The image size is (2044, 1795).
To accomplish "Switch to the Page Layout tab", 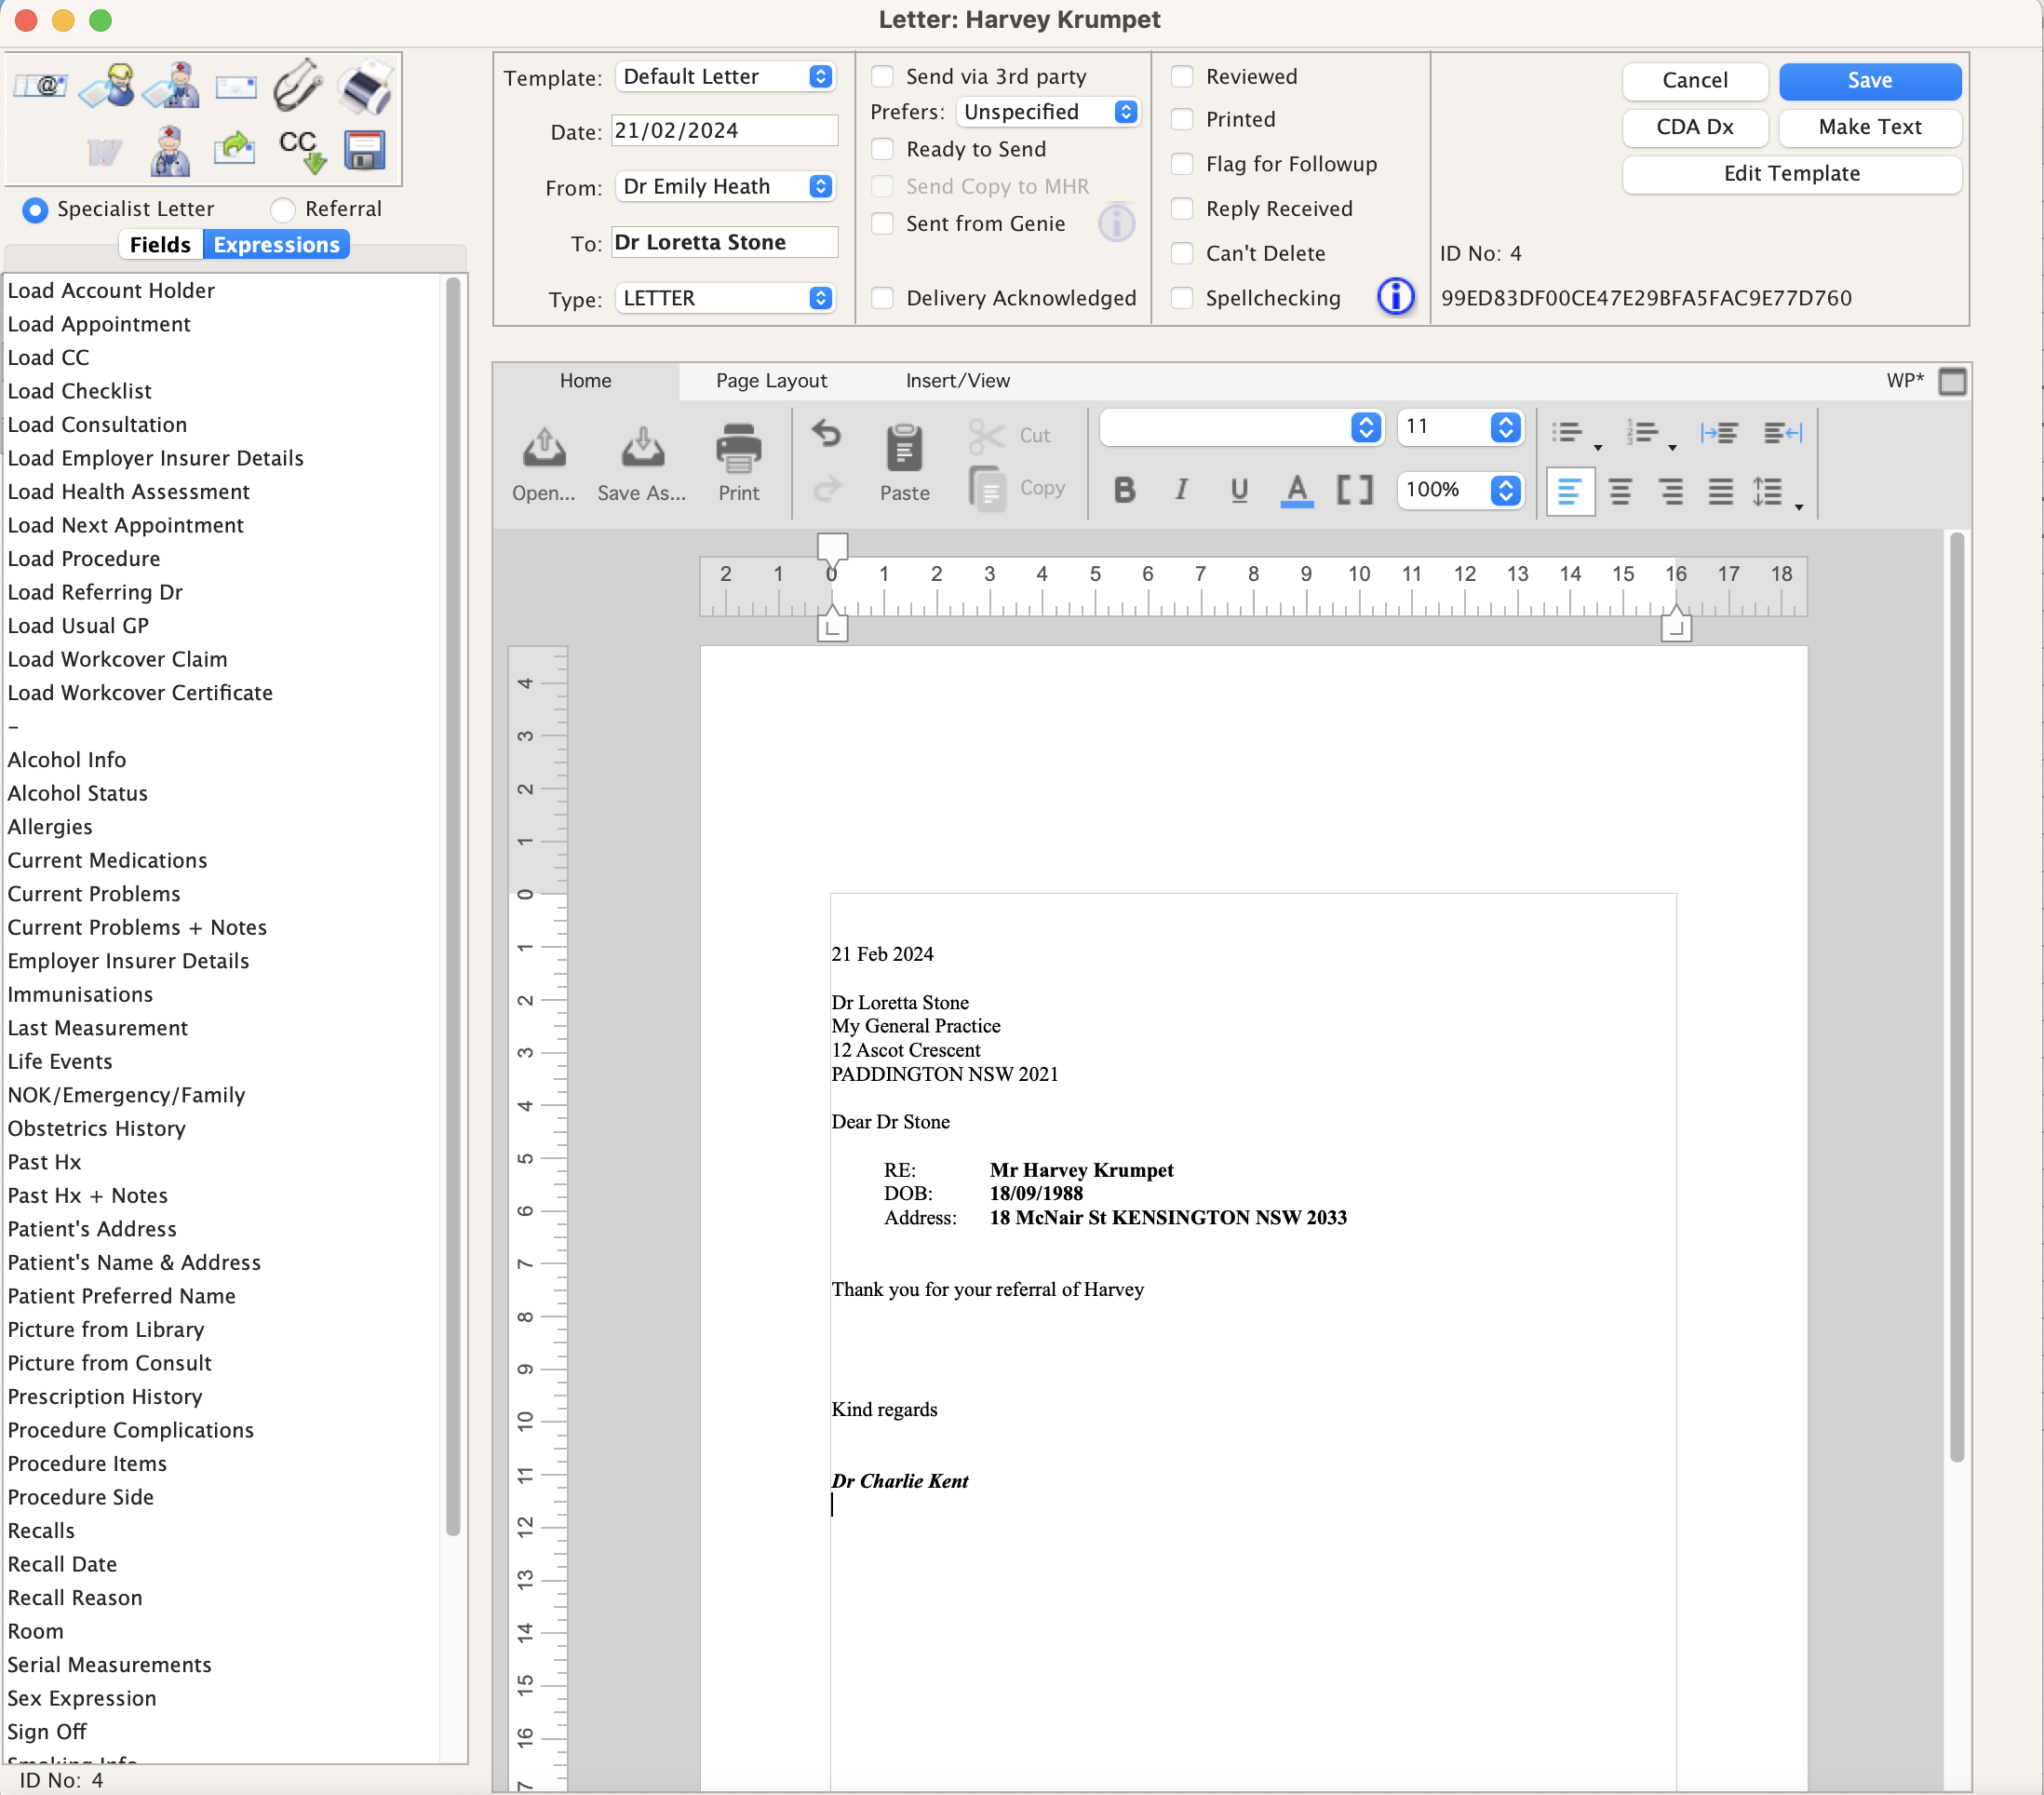I will pos(770,381).
